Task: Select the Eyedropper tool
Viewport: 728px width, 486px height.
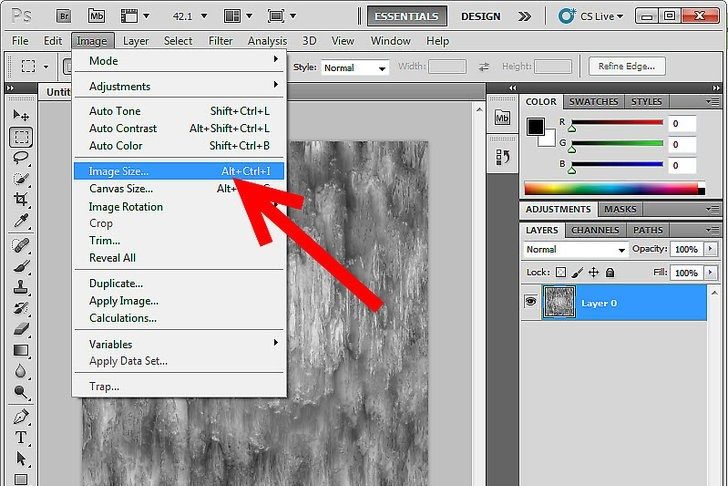Action: tap(21, 221)
